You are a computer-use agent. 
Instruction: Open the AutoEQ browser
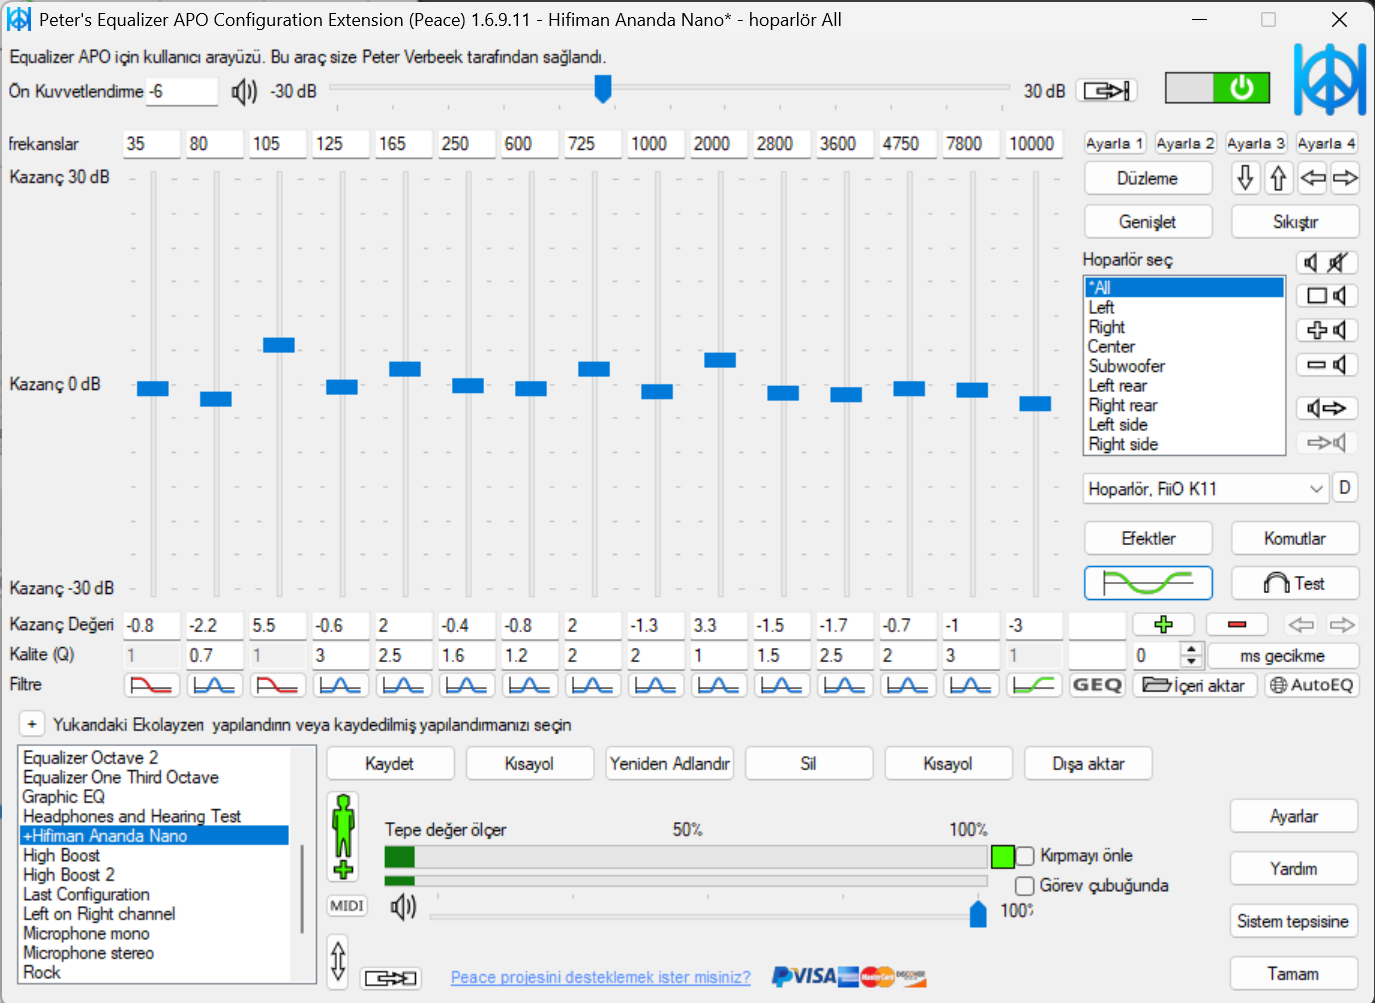(1312, 685)
